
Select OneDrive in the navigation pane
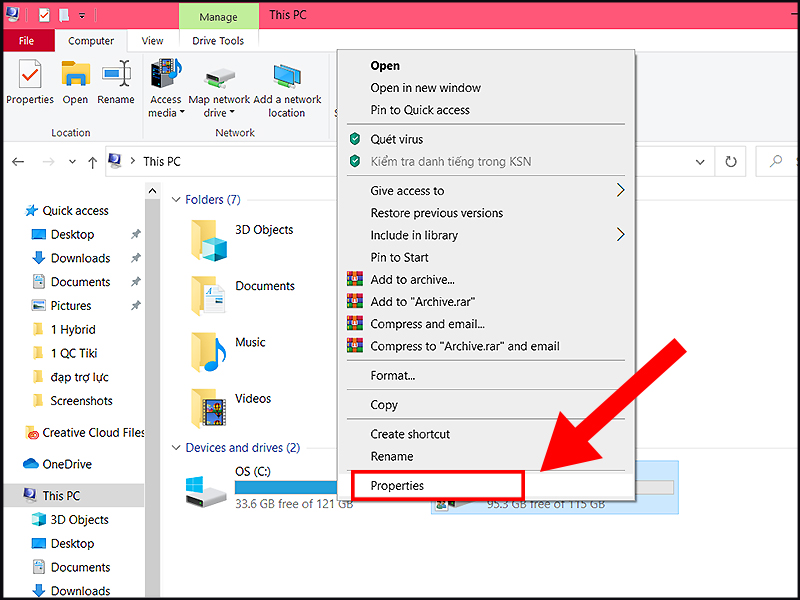point(66,464)
